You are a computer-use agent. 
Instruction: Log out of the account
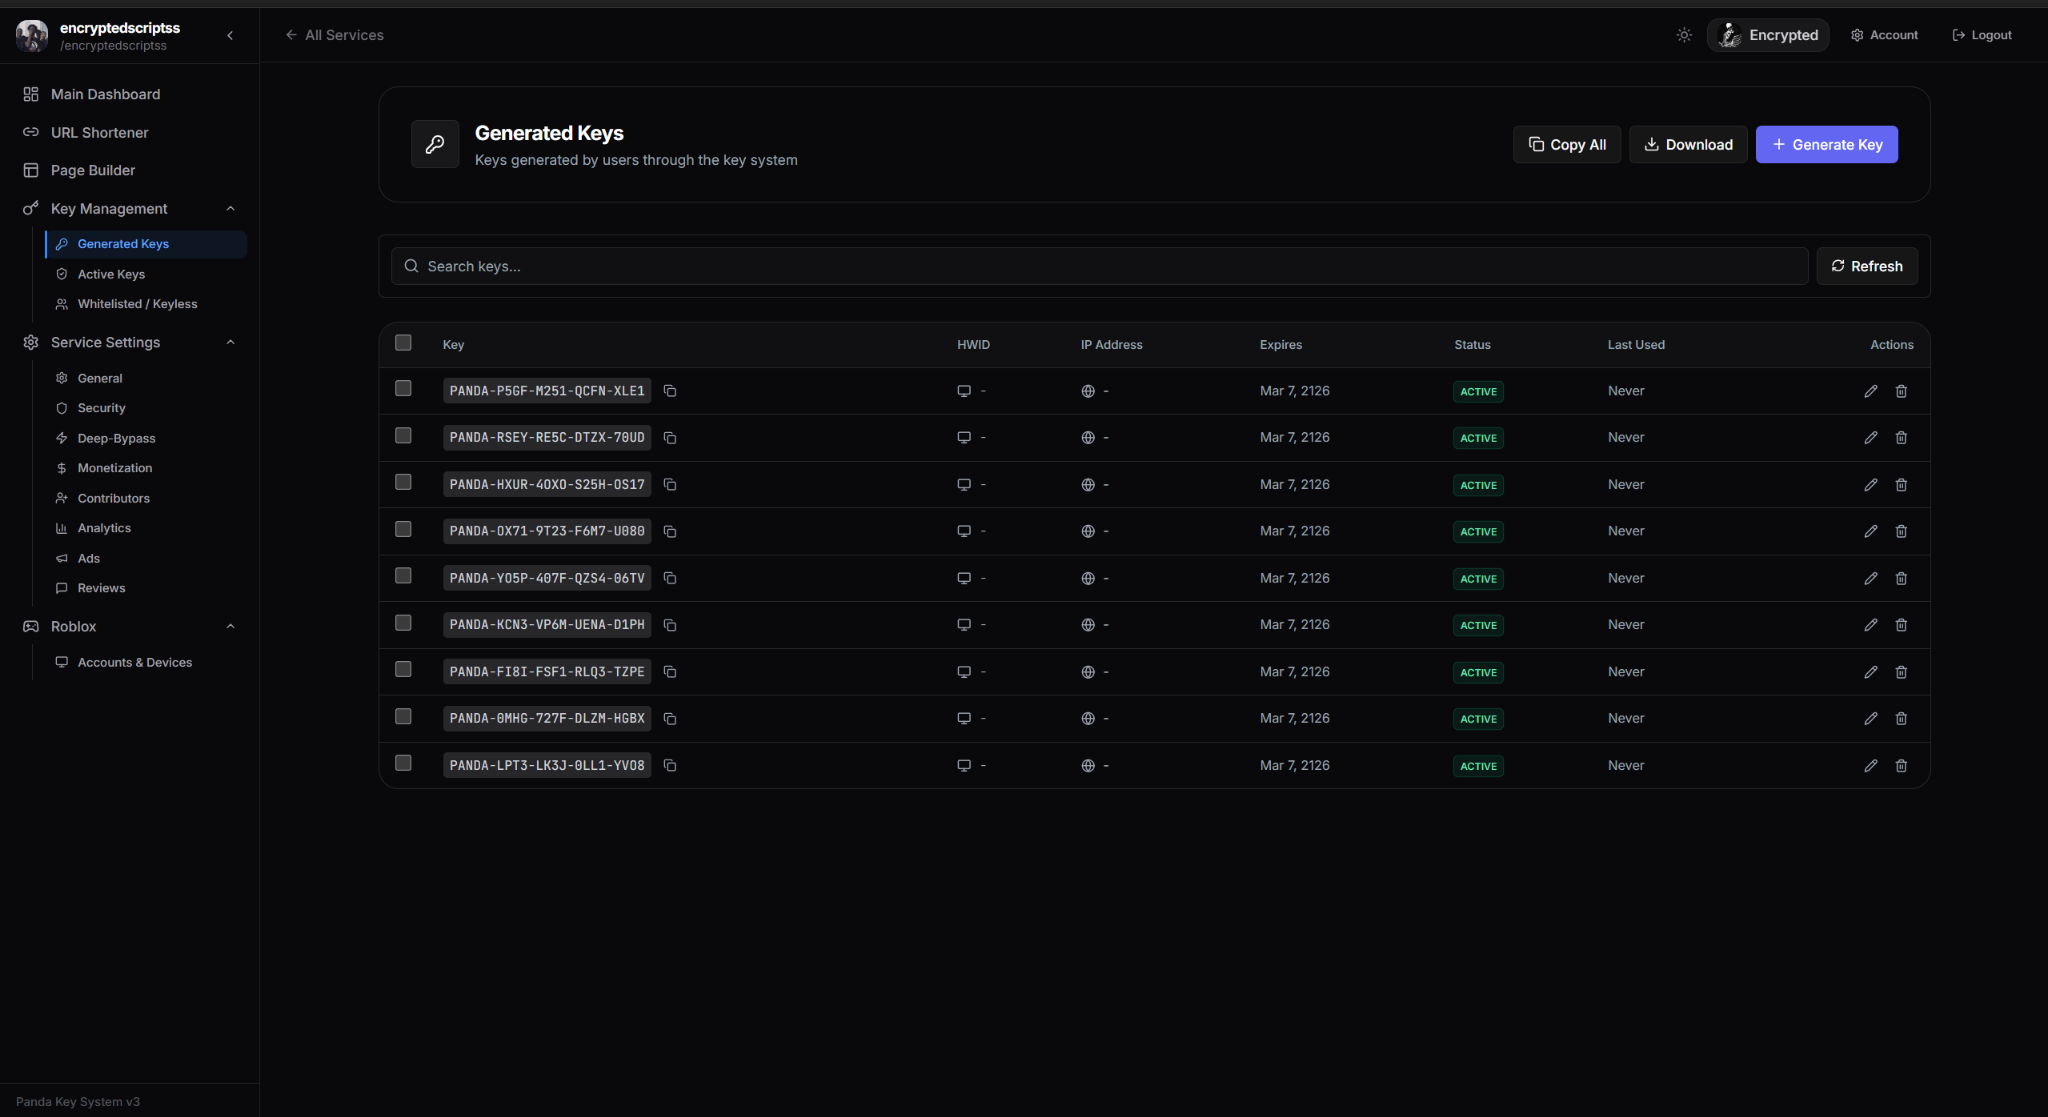point(1981,35)
